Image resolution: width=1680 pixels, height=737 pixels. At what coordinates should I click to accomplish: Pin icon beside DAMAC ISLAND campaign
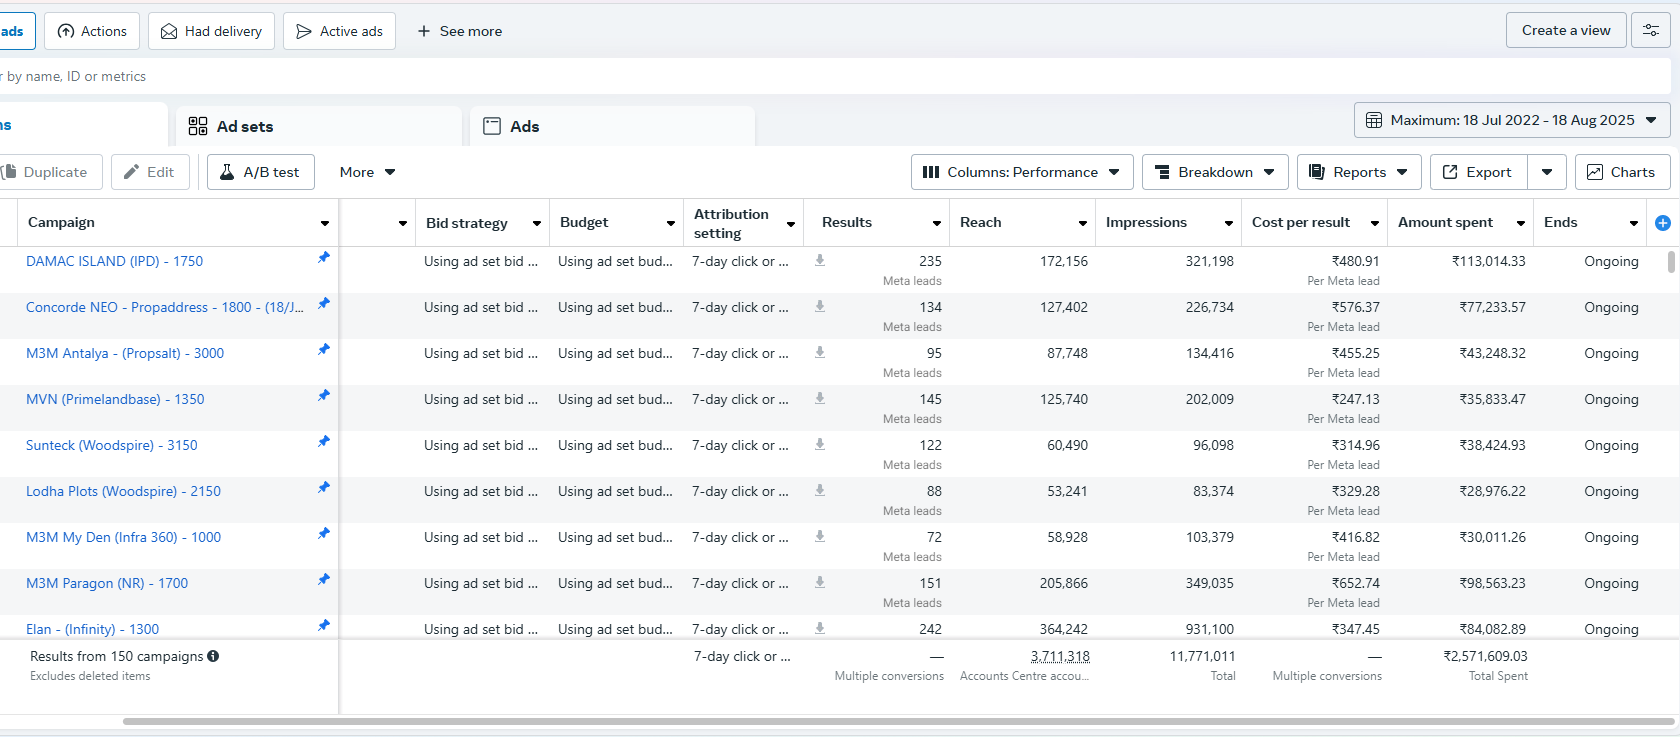323,258
